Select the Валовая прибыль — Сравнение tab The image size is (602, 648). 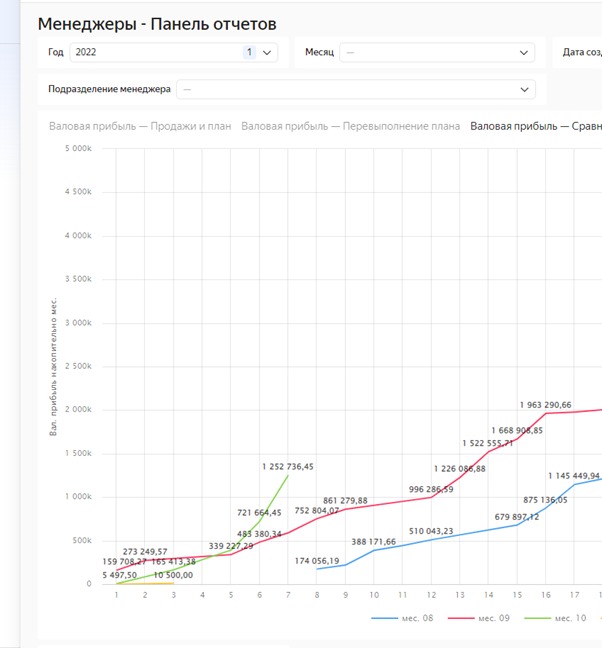535,126
